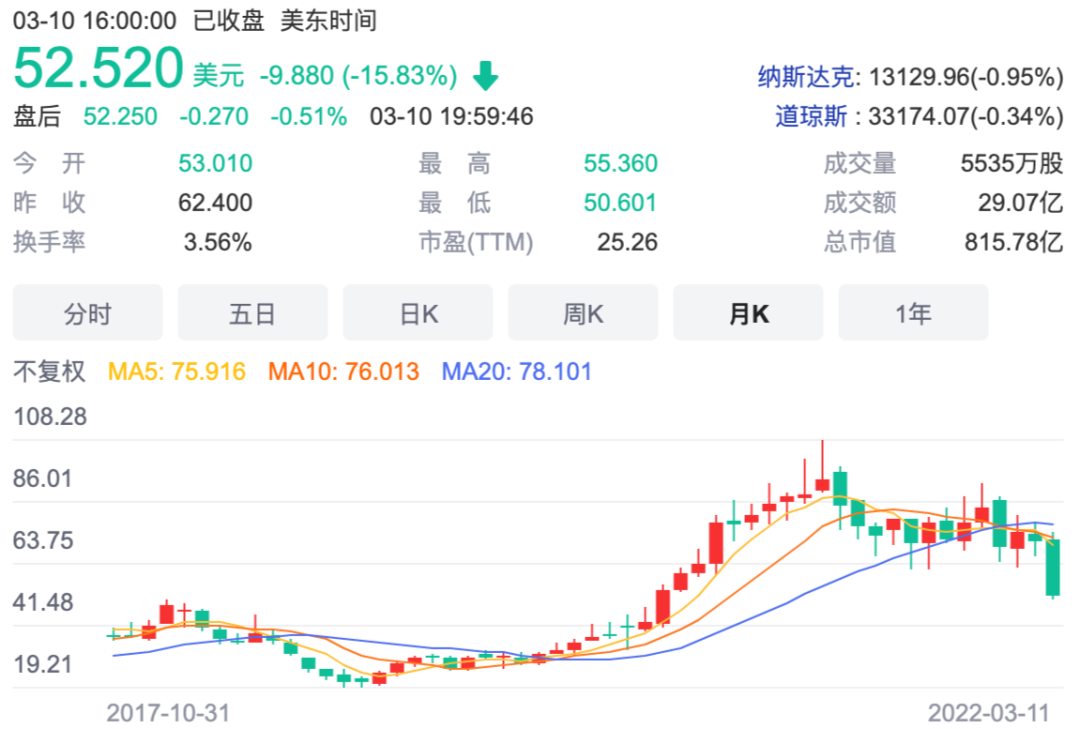Toggle the blue MA20 indicator label

517,372
